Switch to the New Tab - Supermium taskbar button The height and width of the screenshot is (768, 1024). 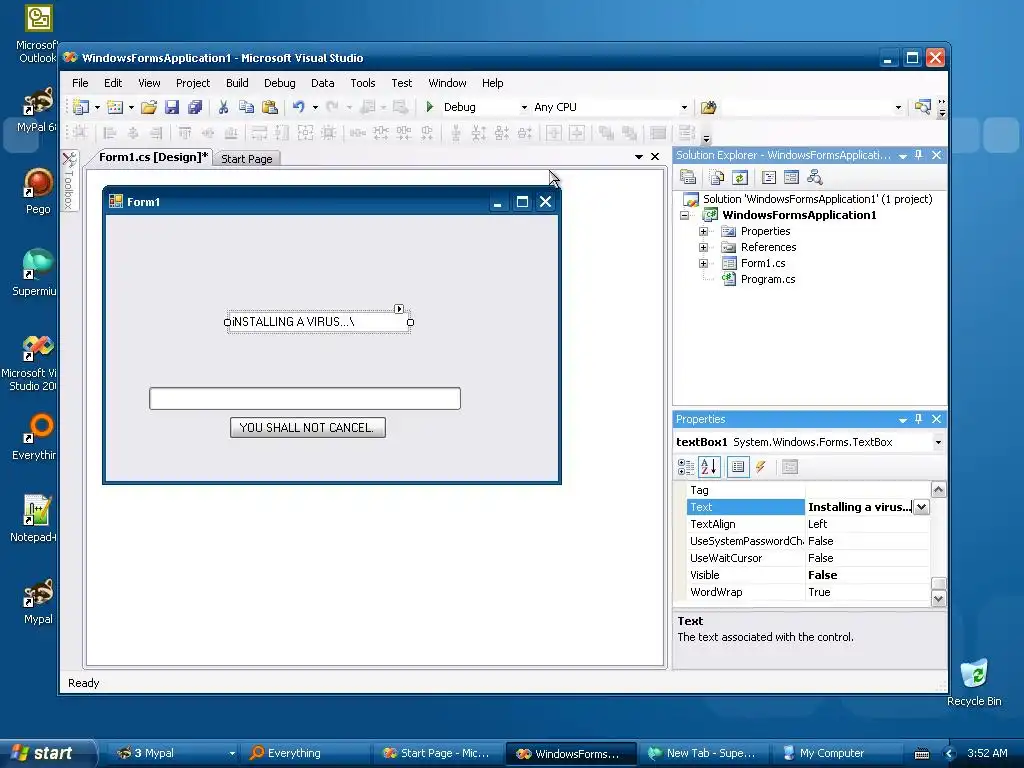coord(704,753)
